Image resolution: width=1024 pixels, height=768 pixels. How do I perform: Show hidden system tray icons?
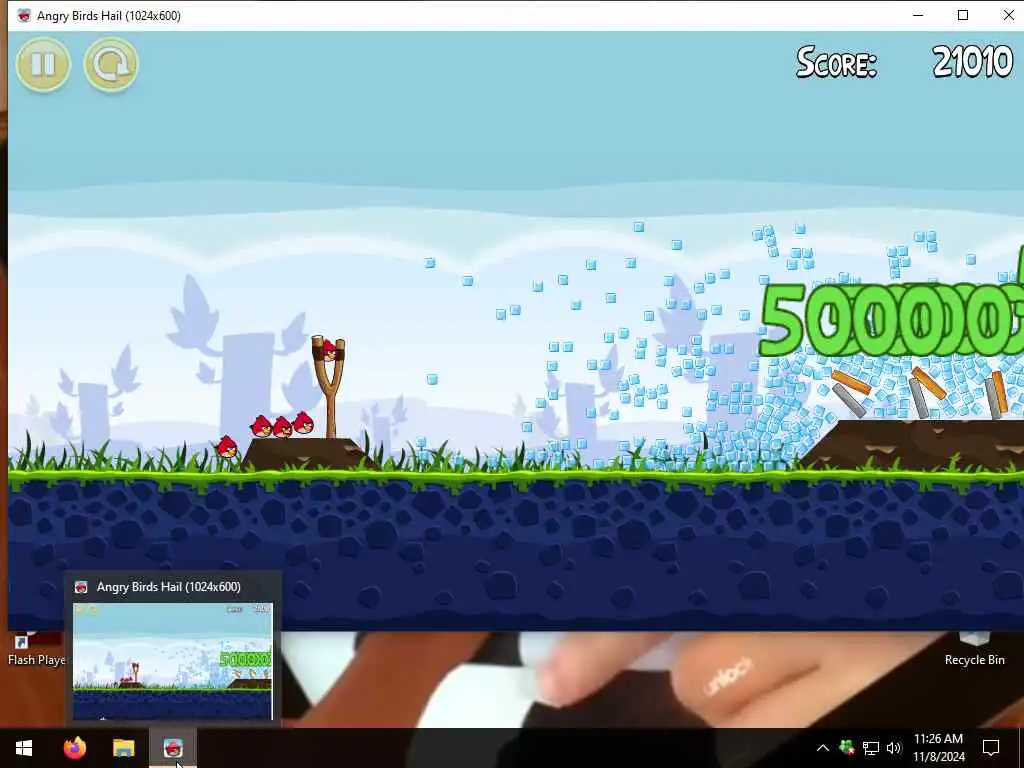[823, 748]
